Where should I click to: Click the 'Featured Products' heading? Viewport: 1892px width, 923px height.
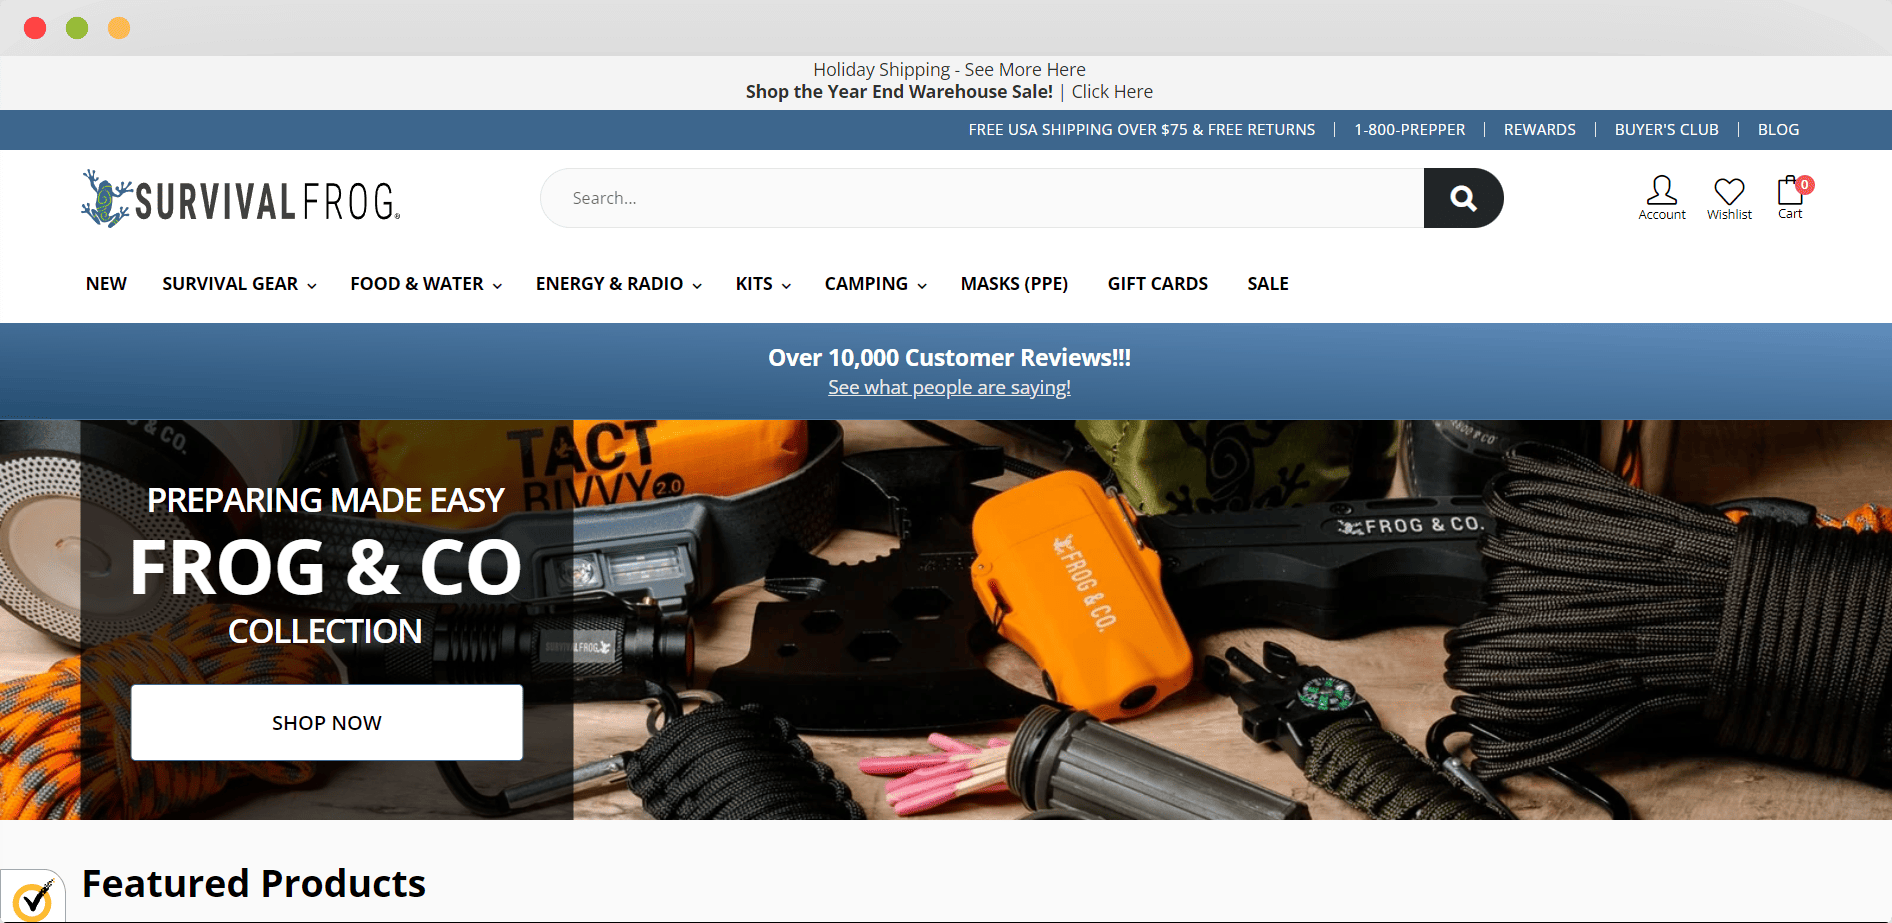(x=254, y=884)
